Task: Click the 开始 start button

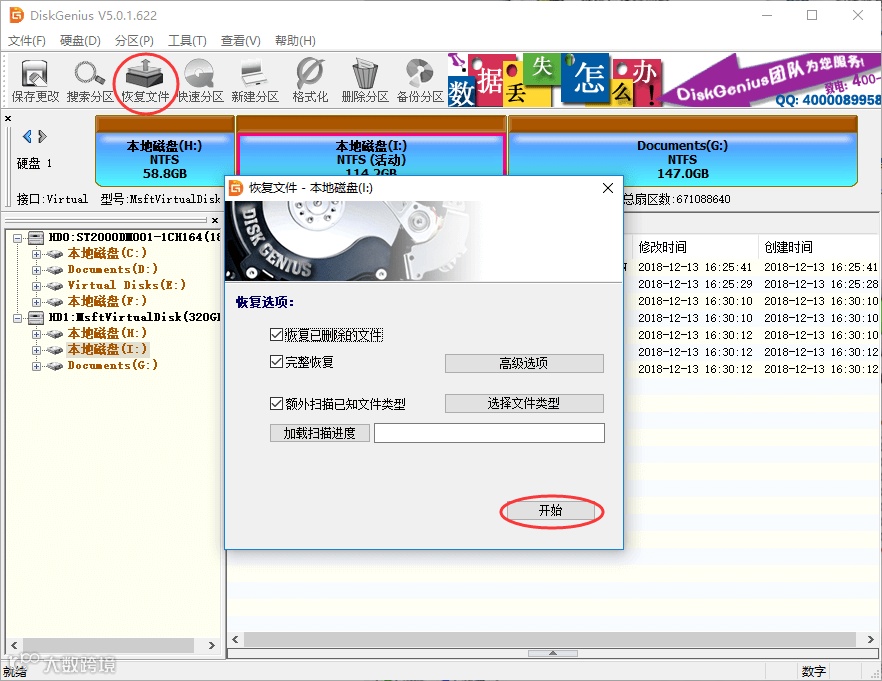Action: coord(550,511)
